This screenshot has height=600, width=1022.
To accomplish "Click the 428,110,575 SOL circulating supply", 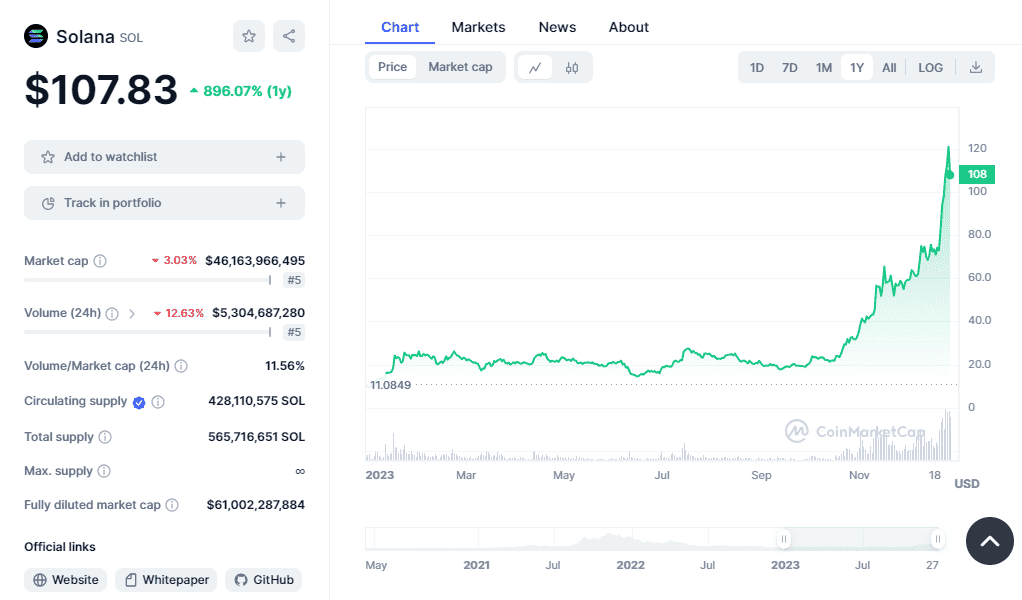I will click(x=257, y=401).
